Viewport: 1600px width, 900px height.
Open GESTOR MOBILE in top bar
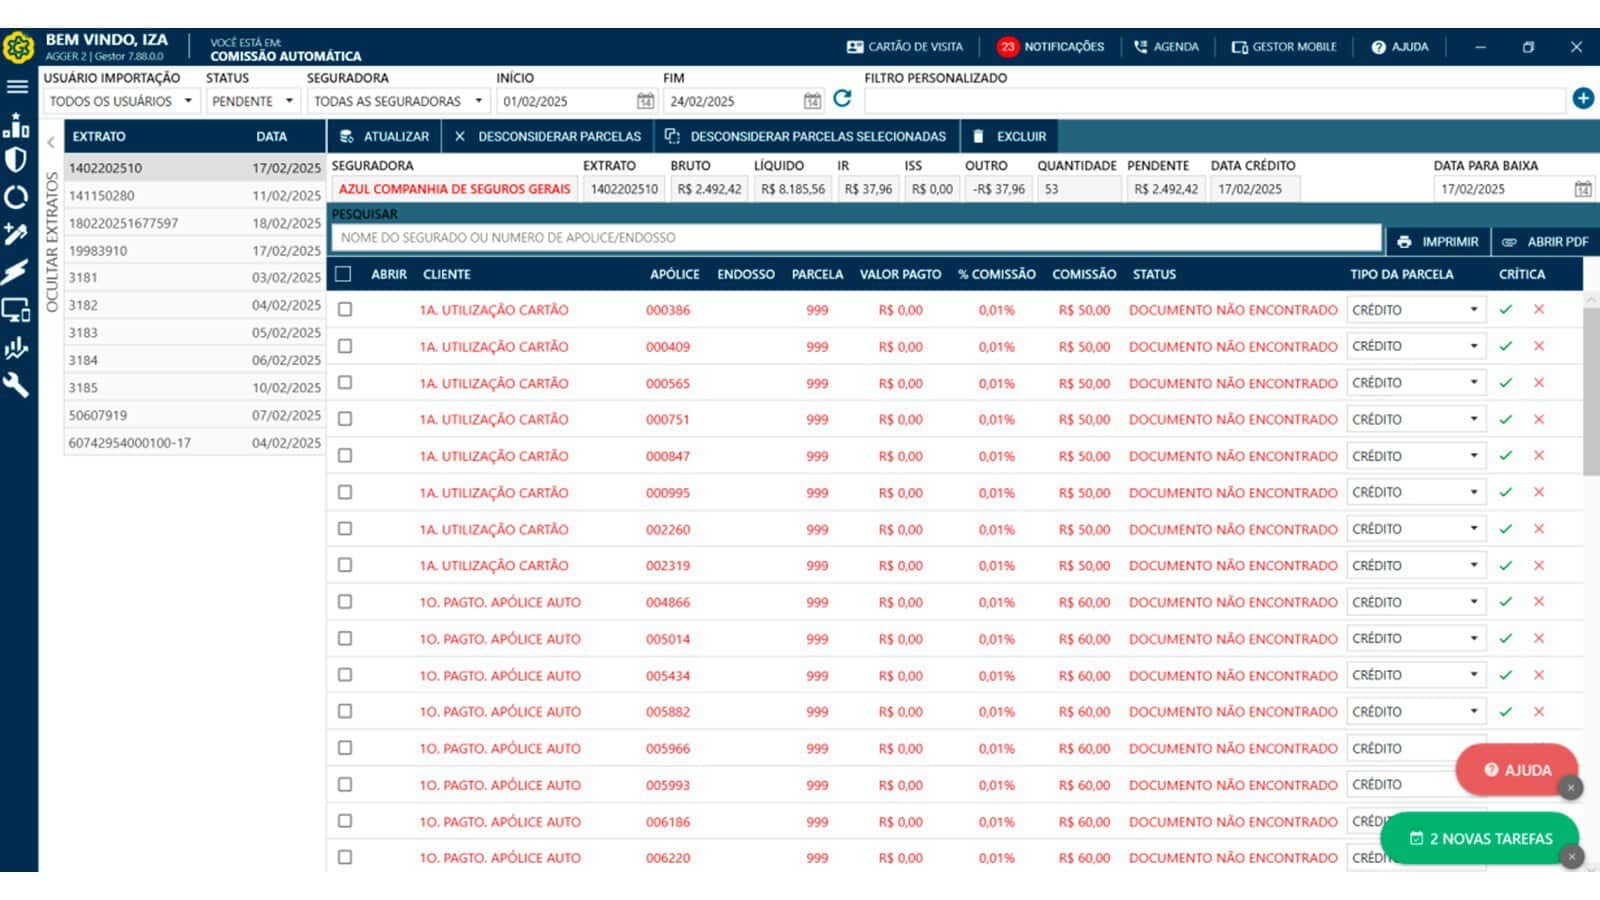click(1284, 47)
